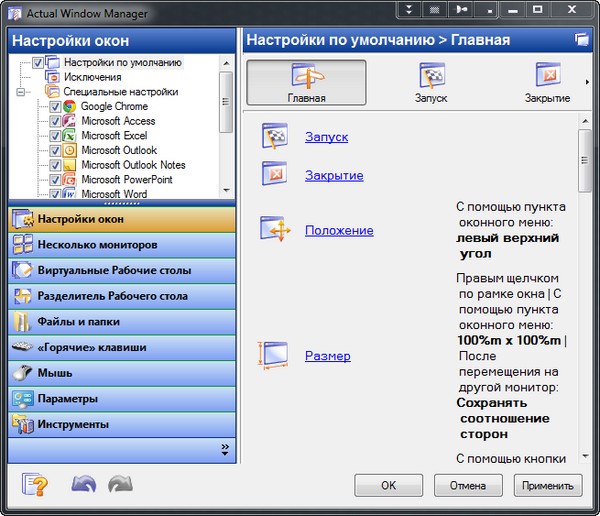Toggle the Microsoft Access checkbox
The height and width of the screenshot is (516, 600).
[55, 121]
